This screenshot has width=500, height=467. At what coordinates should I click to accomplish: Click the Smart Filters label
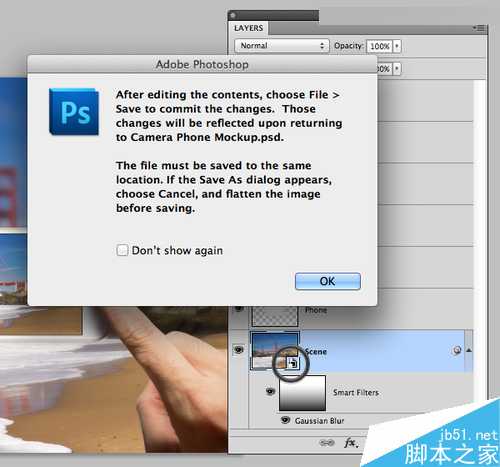356,393
